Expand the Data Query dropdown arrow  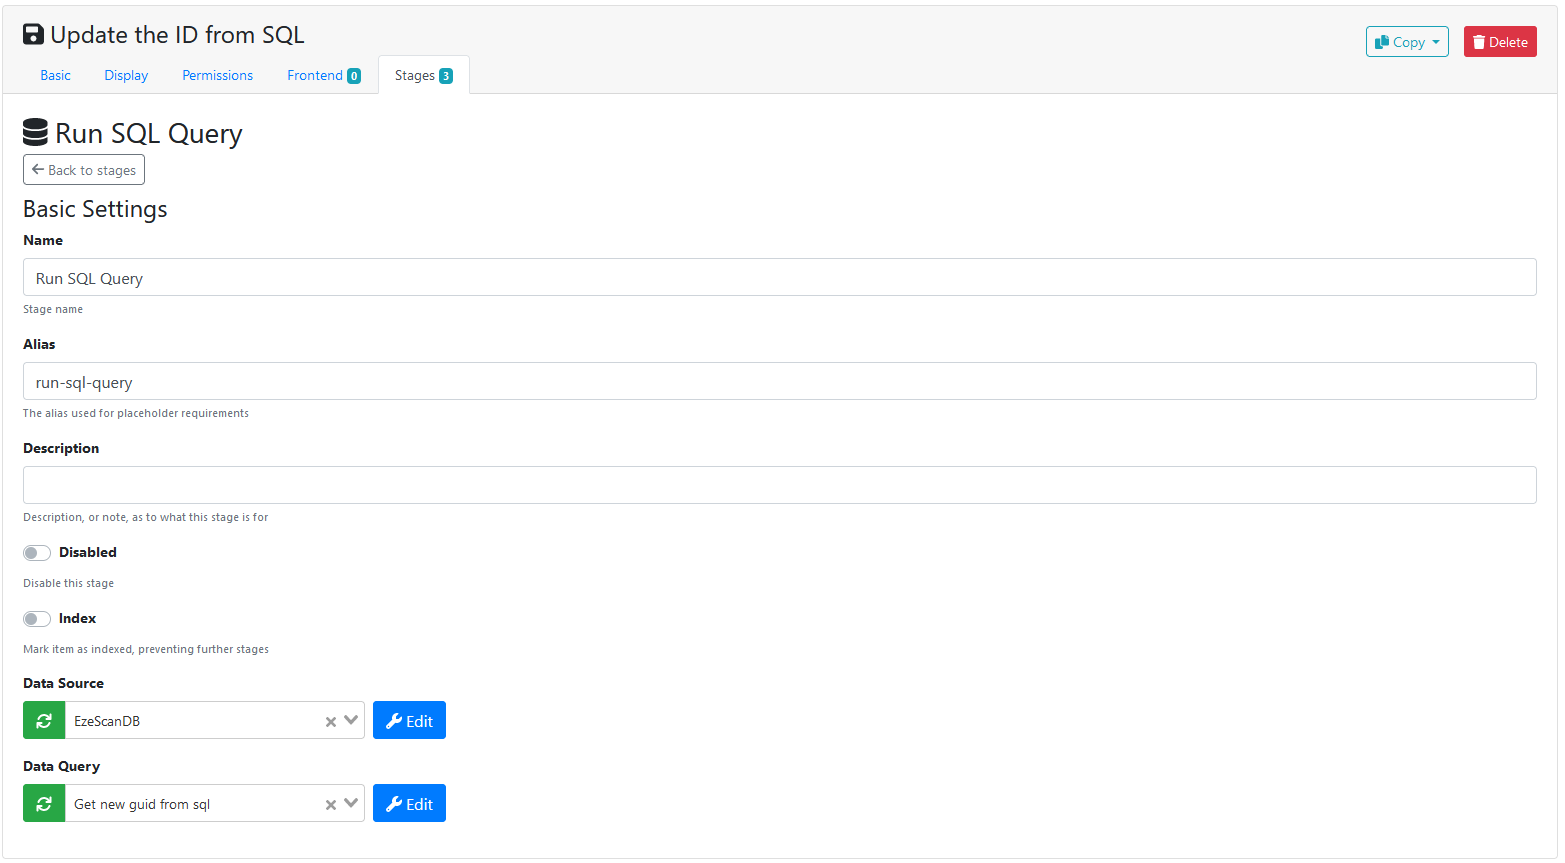click(x=351, y=803)
